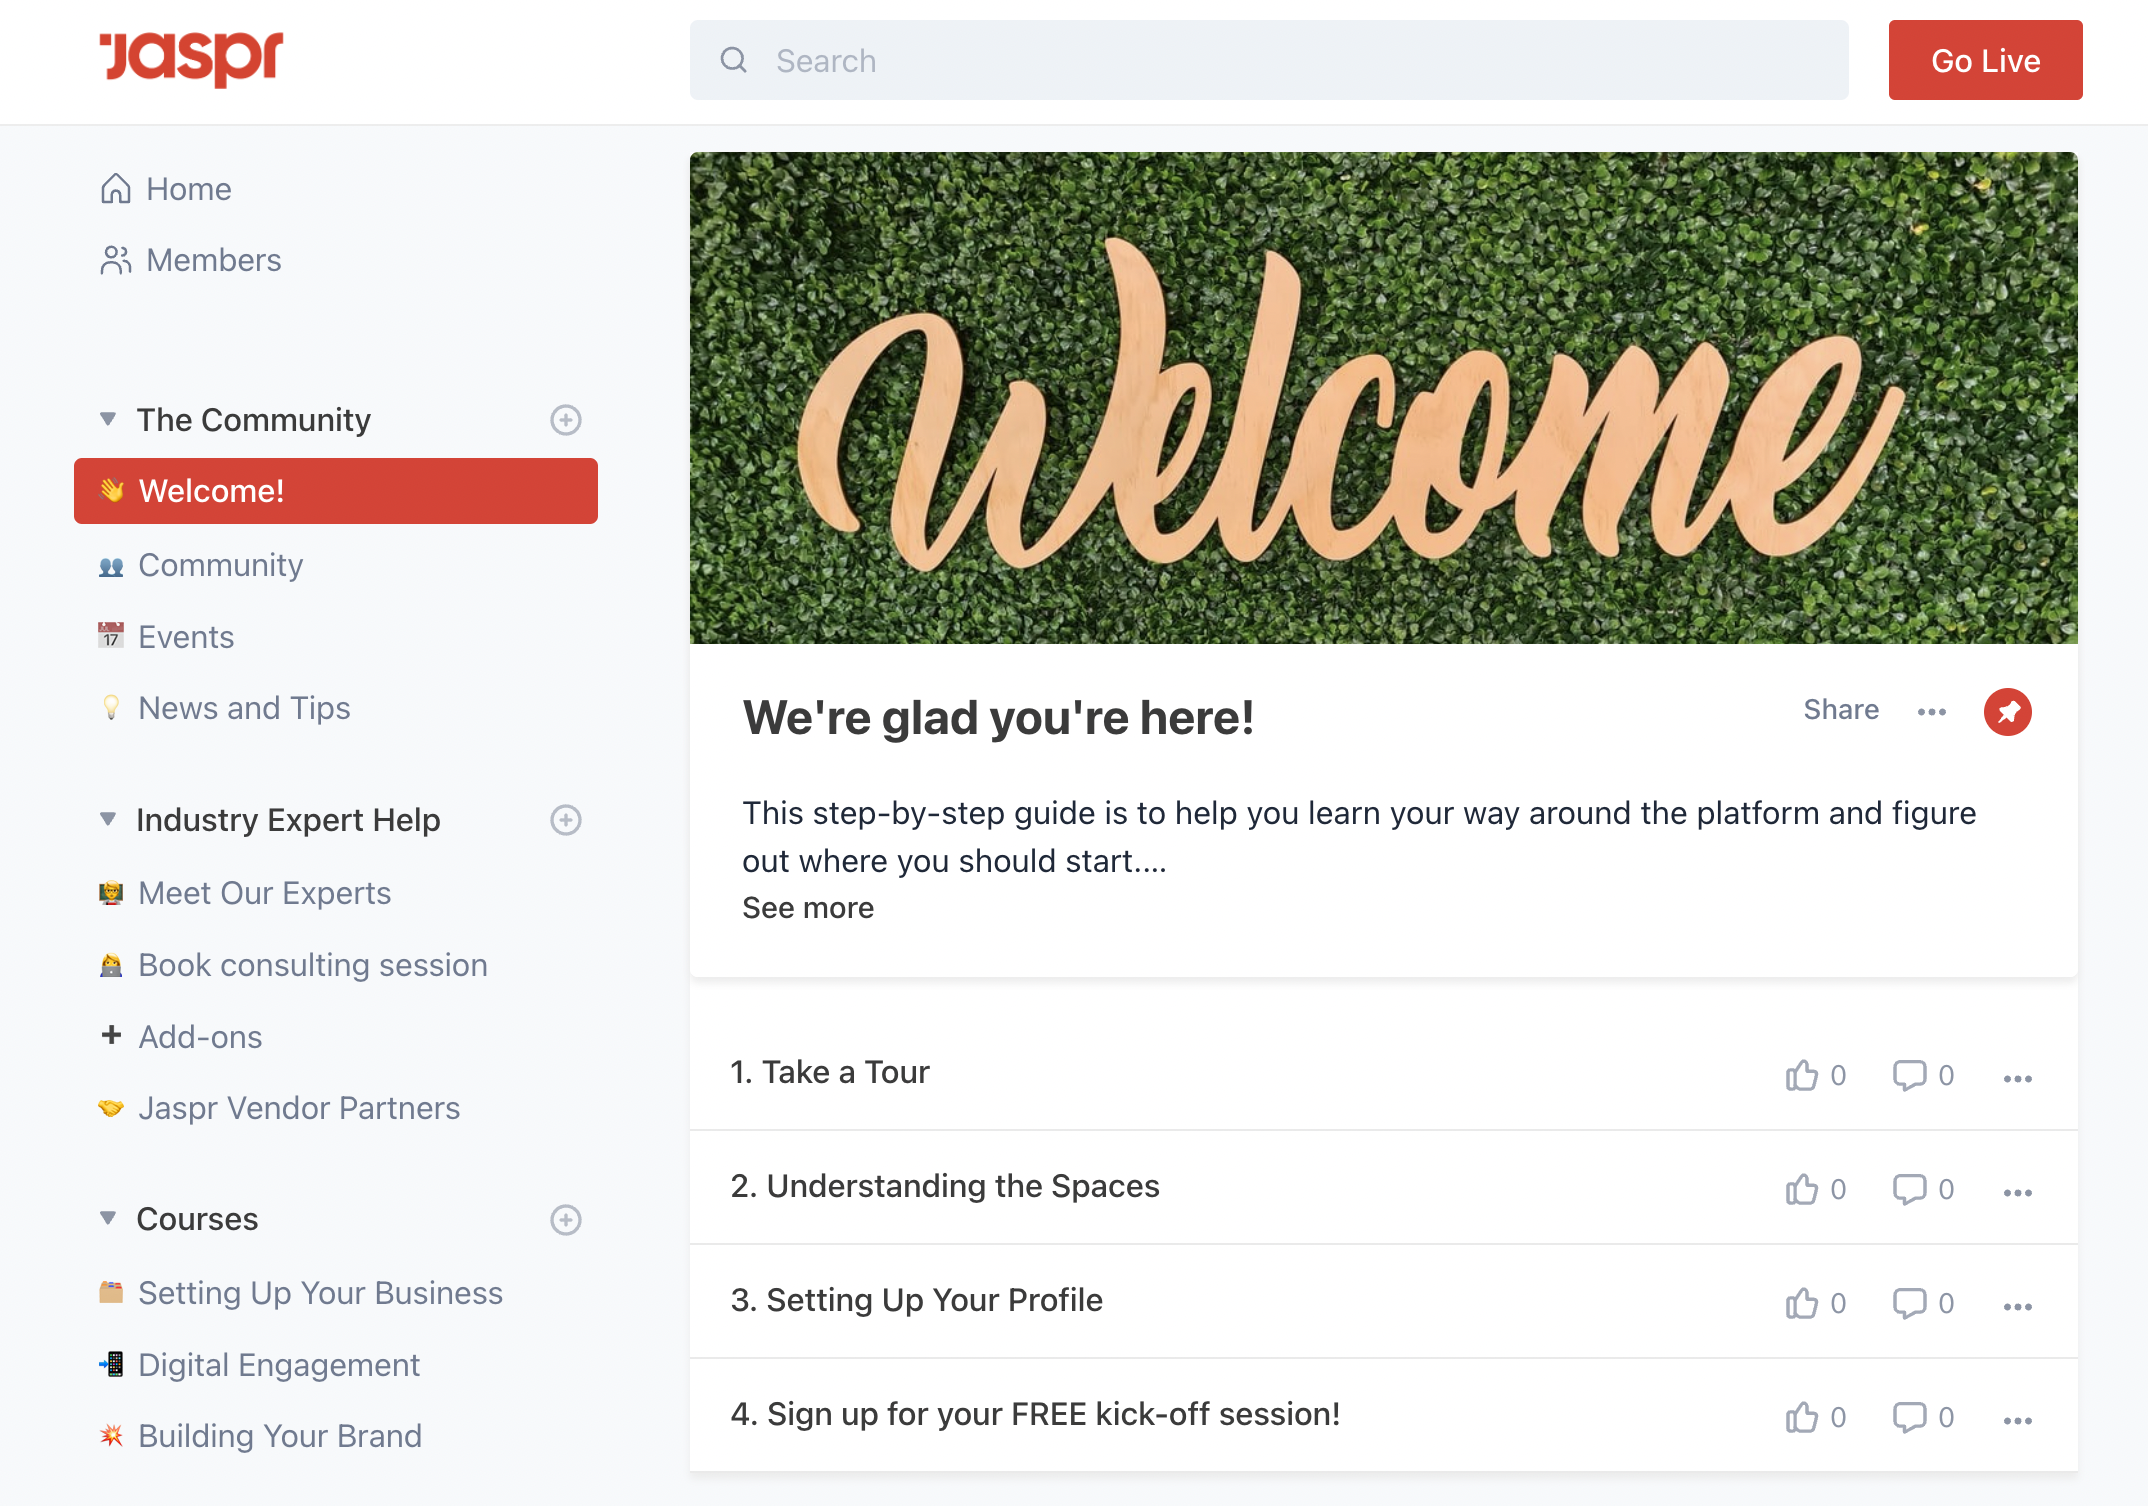The width and height of the screenshot is (2148, 1506).
Task: Toggle like on "3. Setting Up Your Profile"
Action: (x=1802, y=1303)
